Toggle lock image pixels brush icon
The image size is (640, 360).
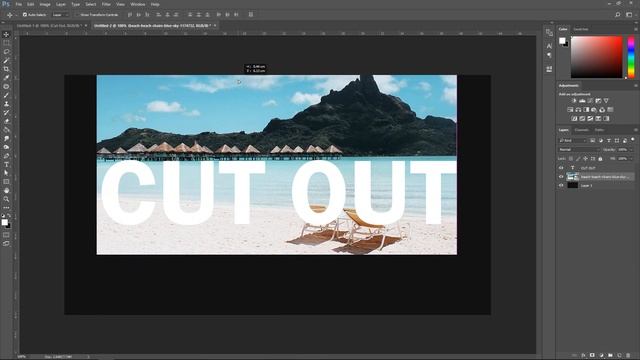pyautogui.click(x=578, y=158)
